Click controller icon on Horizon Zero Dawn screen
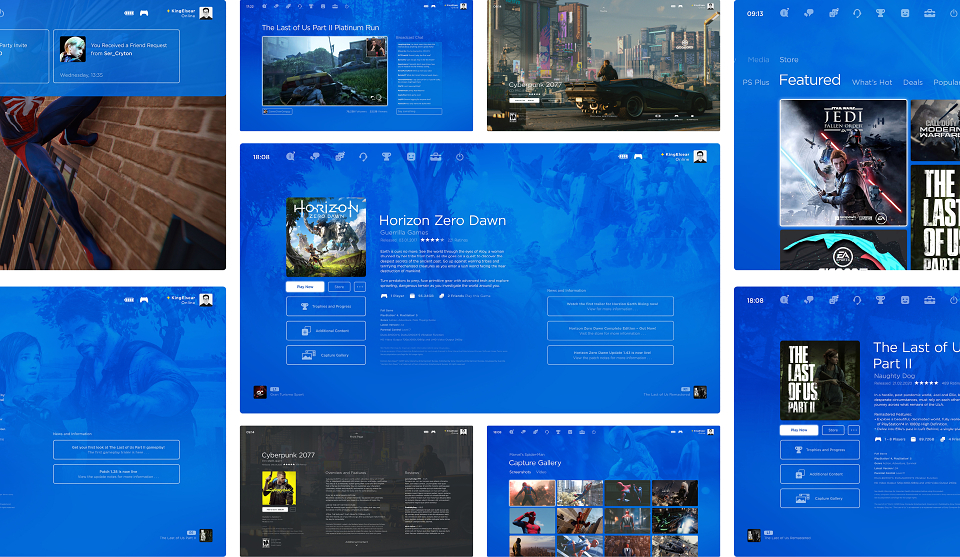This screenshot has height=557, width=960. [638, 156]
